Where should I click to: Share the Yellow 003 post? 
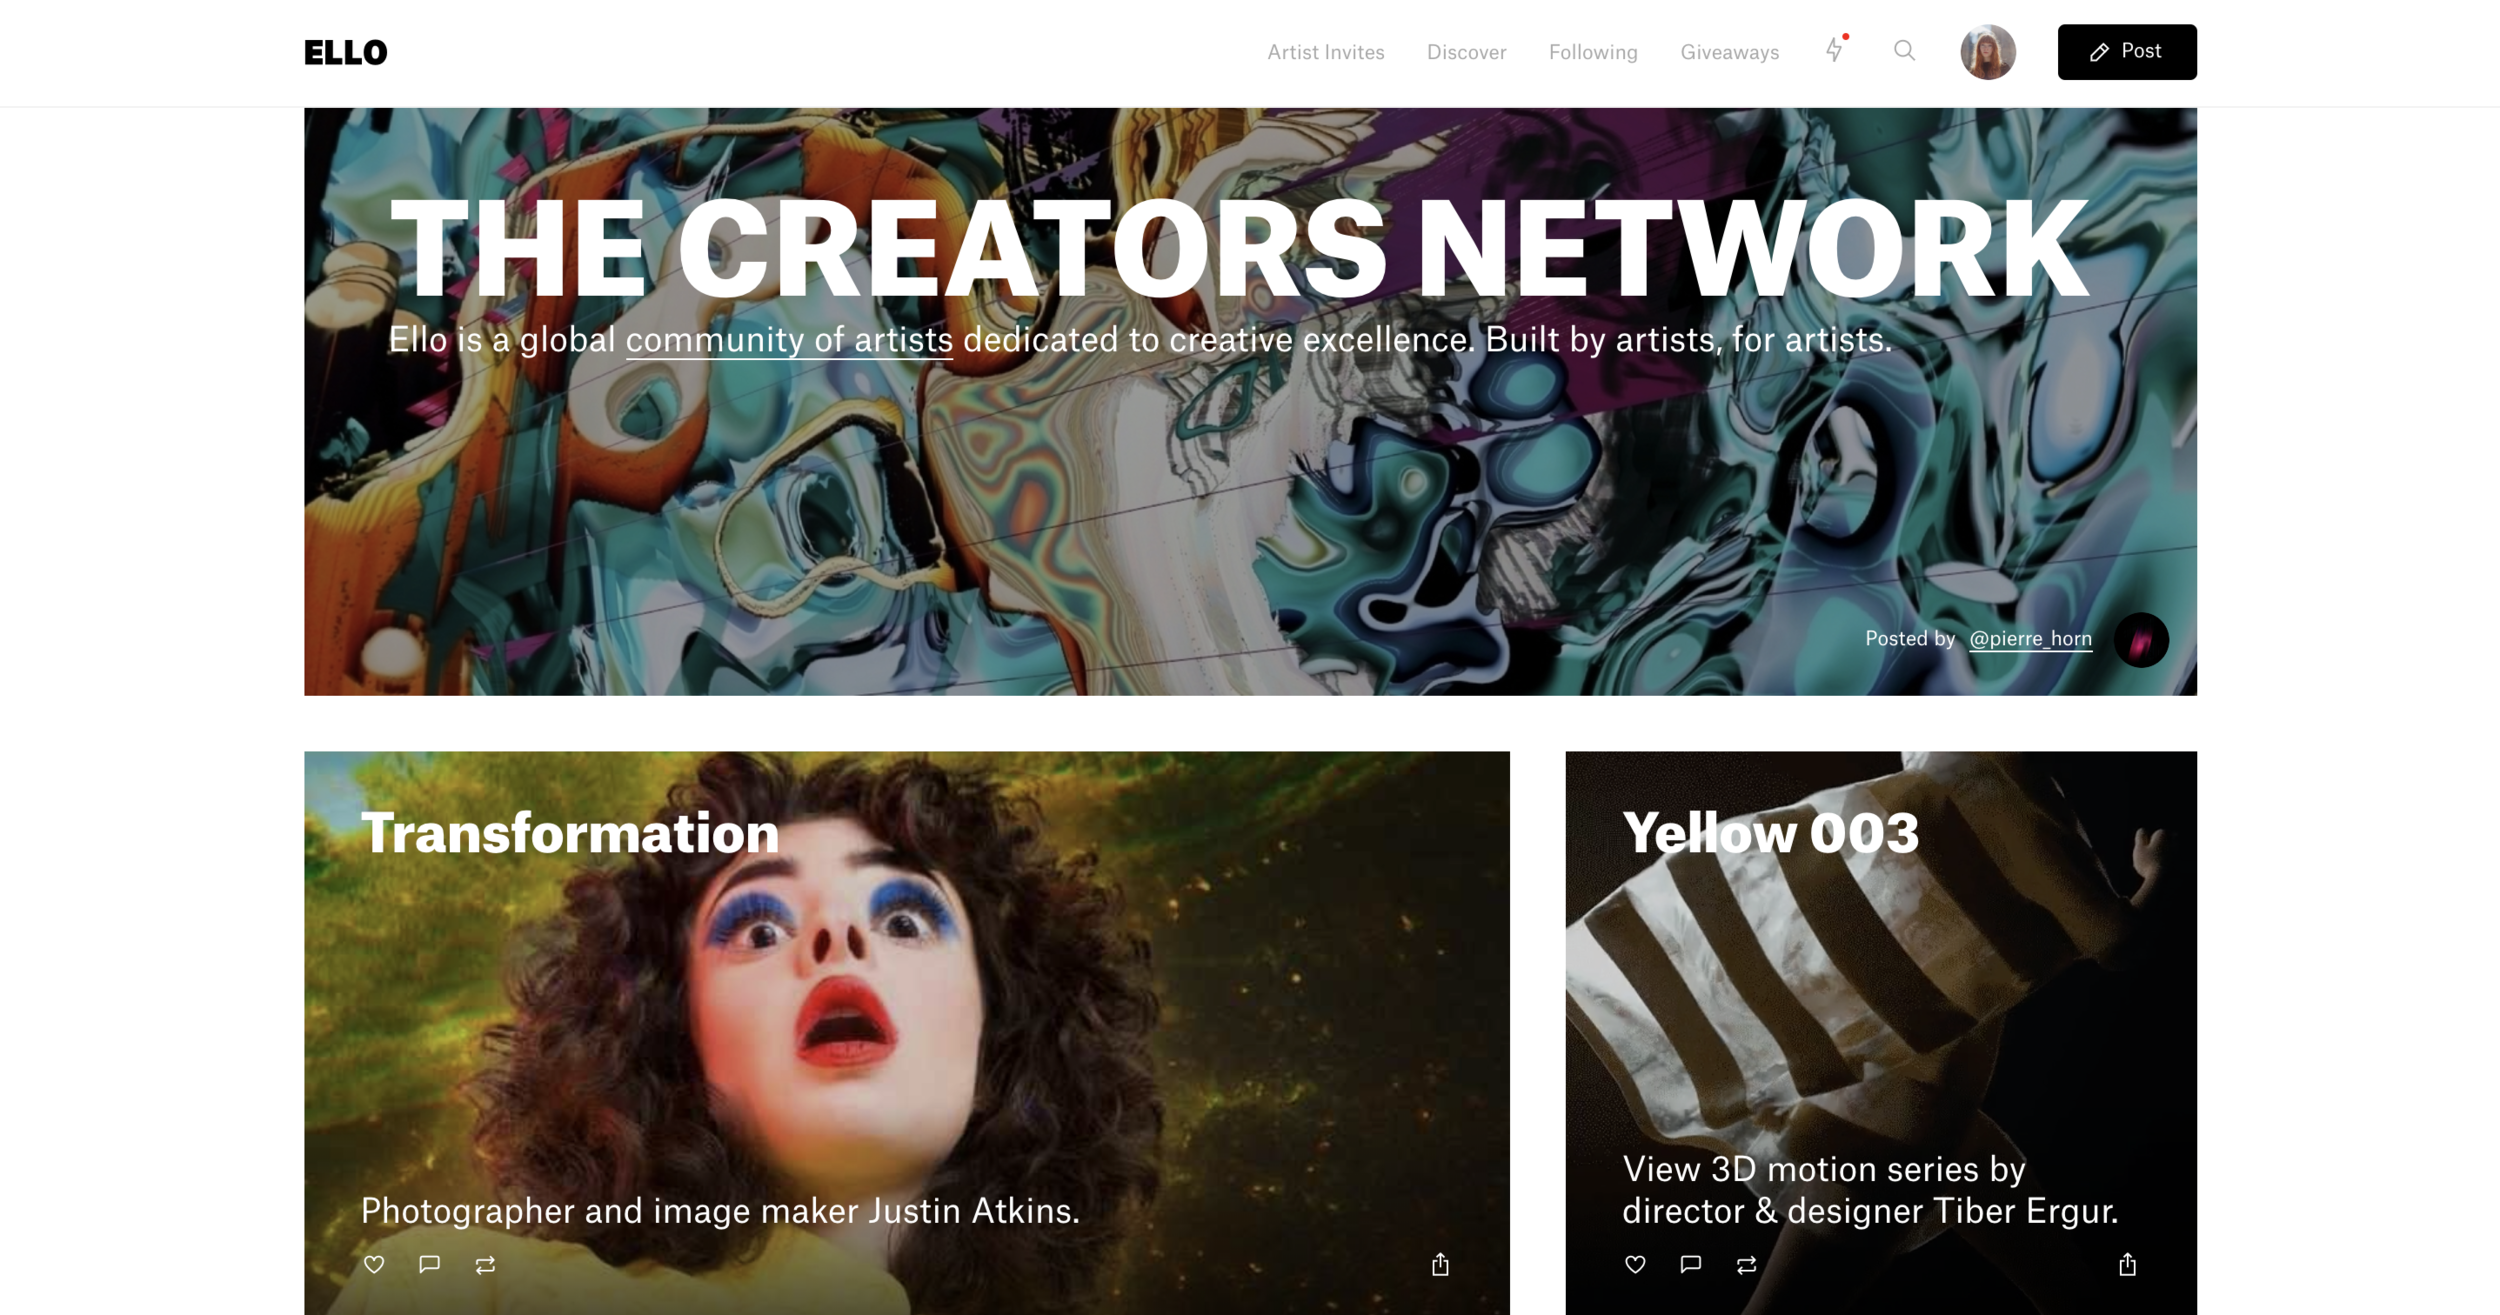[2127, 1264]
